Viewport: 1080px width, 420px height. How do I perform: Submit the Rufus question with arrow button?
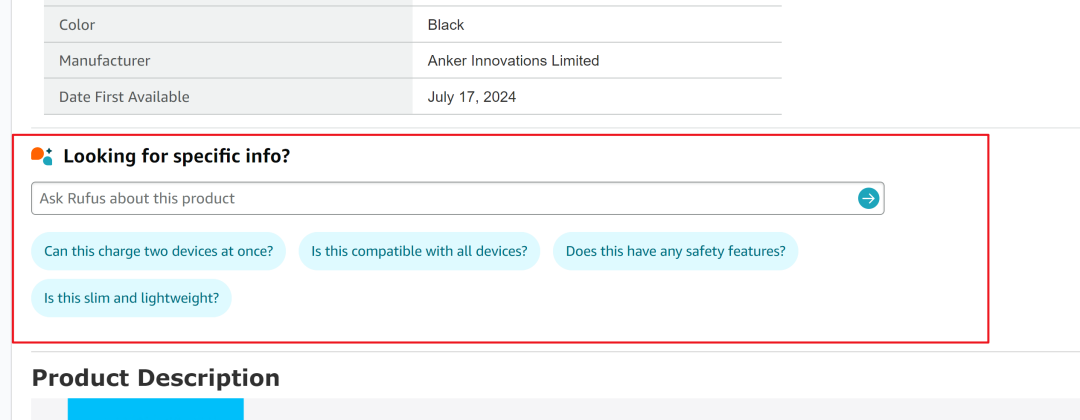(x=869, y=198)
